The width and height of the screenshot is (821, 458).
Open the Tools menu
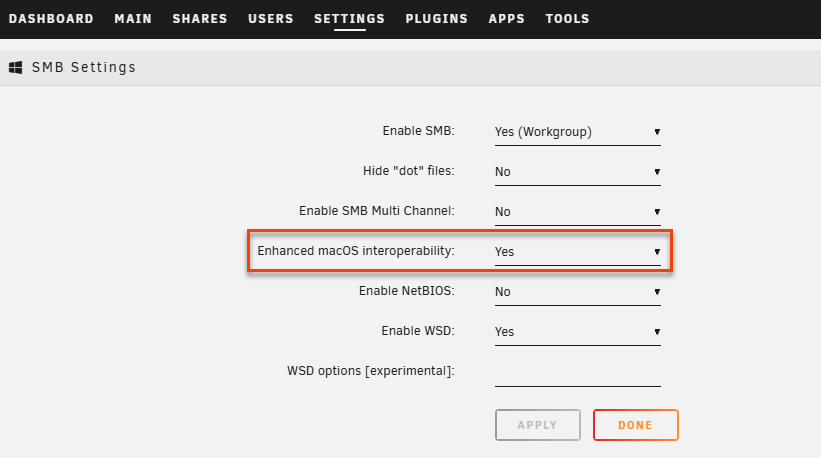point(567,19)
